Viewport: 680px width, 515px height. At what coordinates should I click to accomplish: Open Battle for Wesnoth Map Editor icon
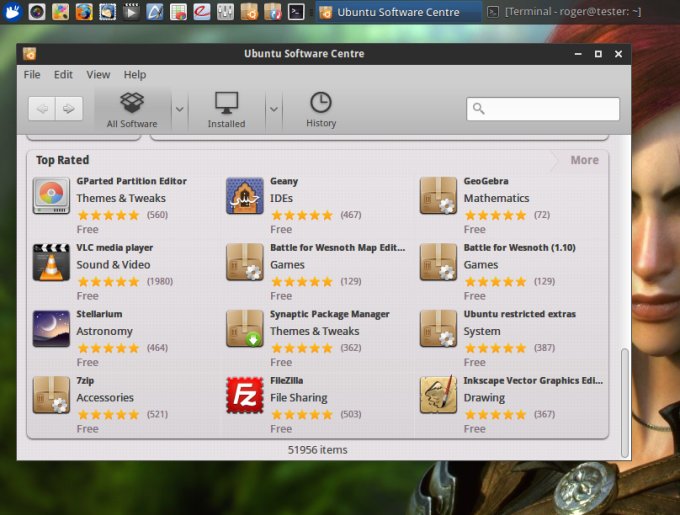pyautogui.click(x=245, y=262)
